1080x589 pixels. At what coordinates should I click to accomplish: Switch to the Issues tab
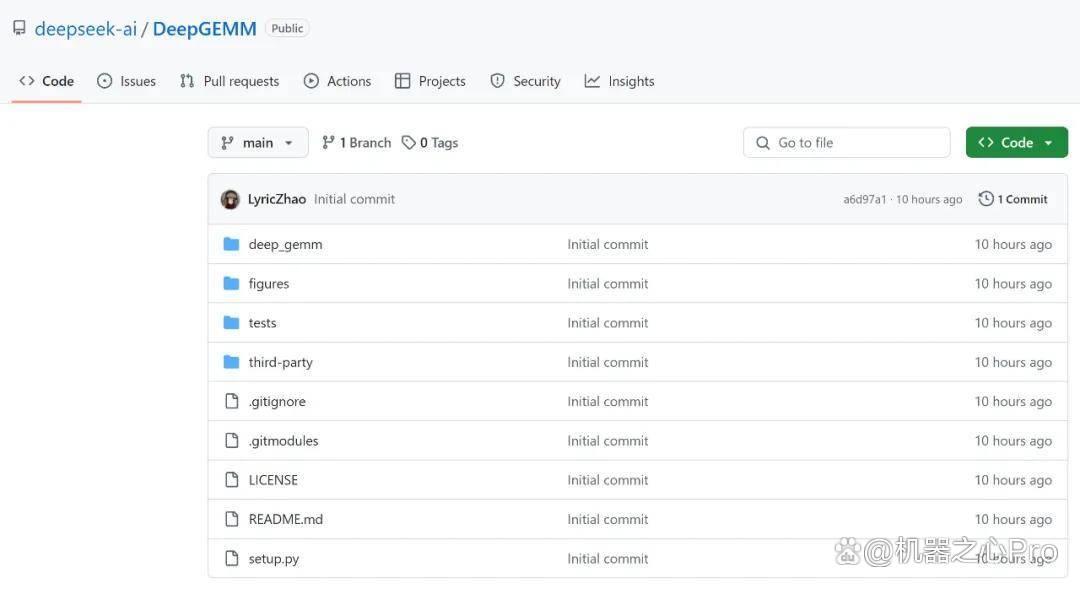pyautogui.click(x=127, y=81)
